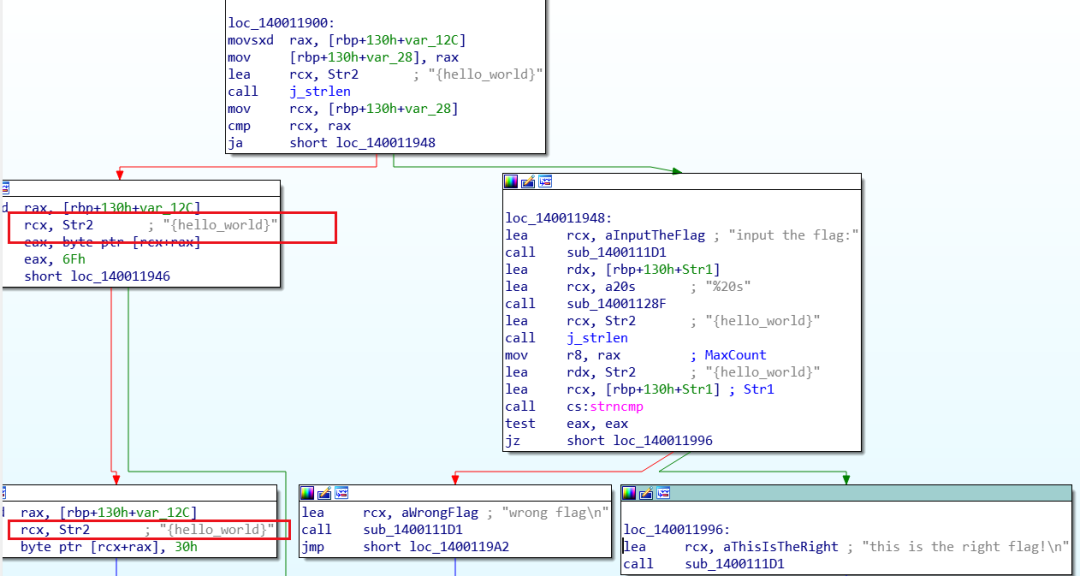1080x576 pixels.
Task: Click the pencil icon on the wrong flag block
Action: click(324, 493)
